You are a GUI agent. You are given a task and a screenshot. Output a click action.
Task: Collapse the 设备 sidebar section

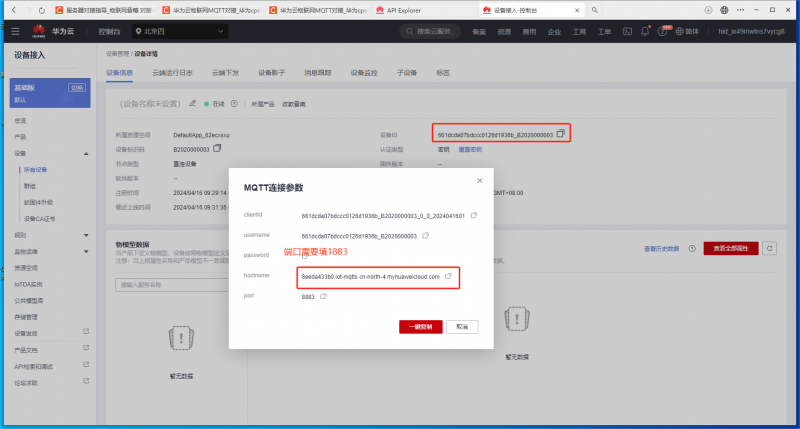[84, 153]
